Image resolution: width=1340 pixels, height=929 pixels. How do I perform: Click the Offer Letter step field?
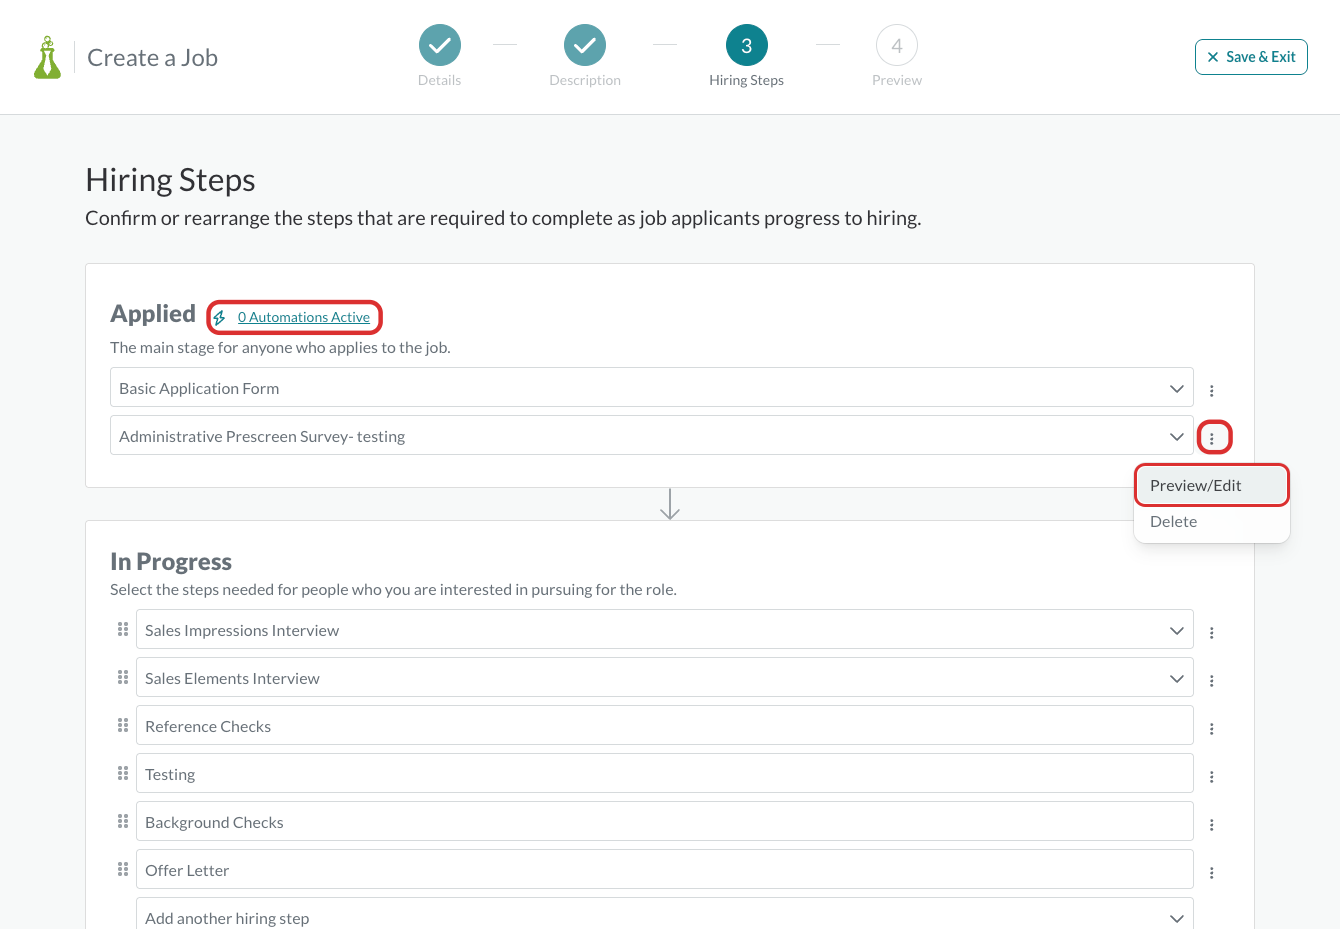coord(665,869)
